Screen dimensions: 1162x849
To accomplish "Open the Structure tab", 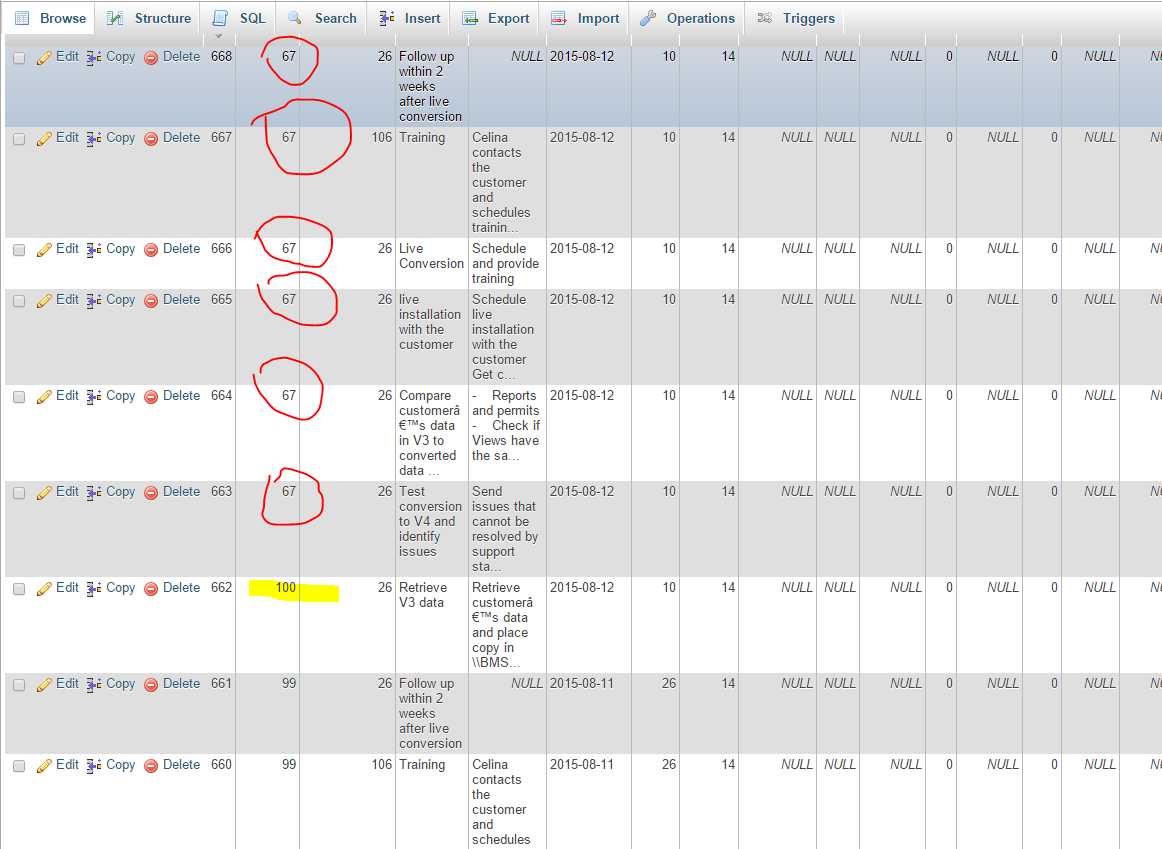I will click(x=149, y=18).
